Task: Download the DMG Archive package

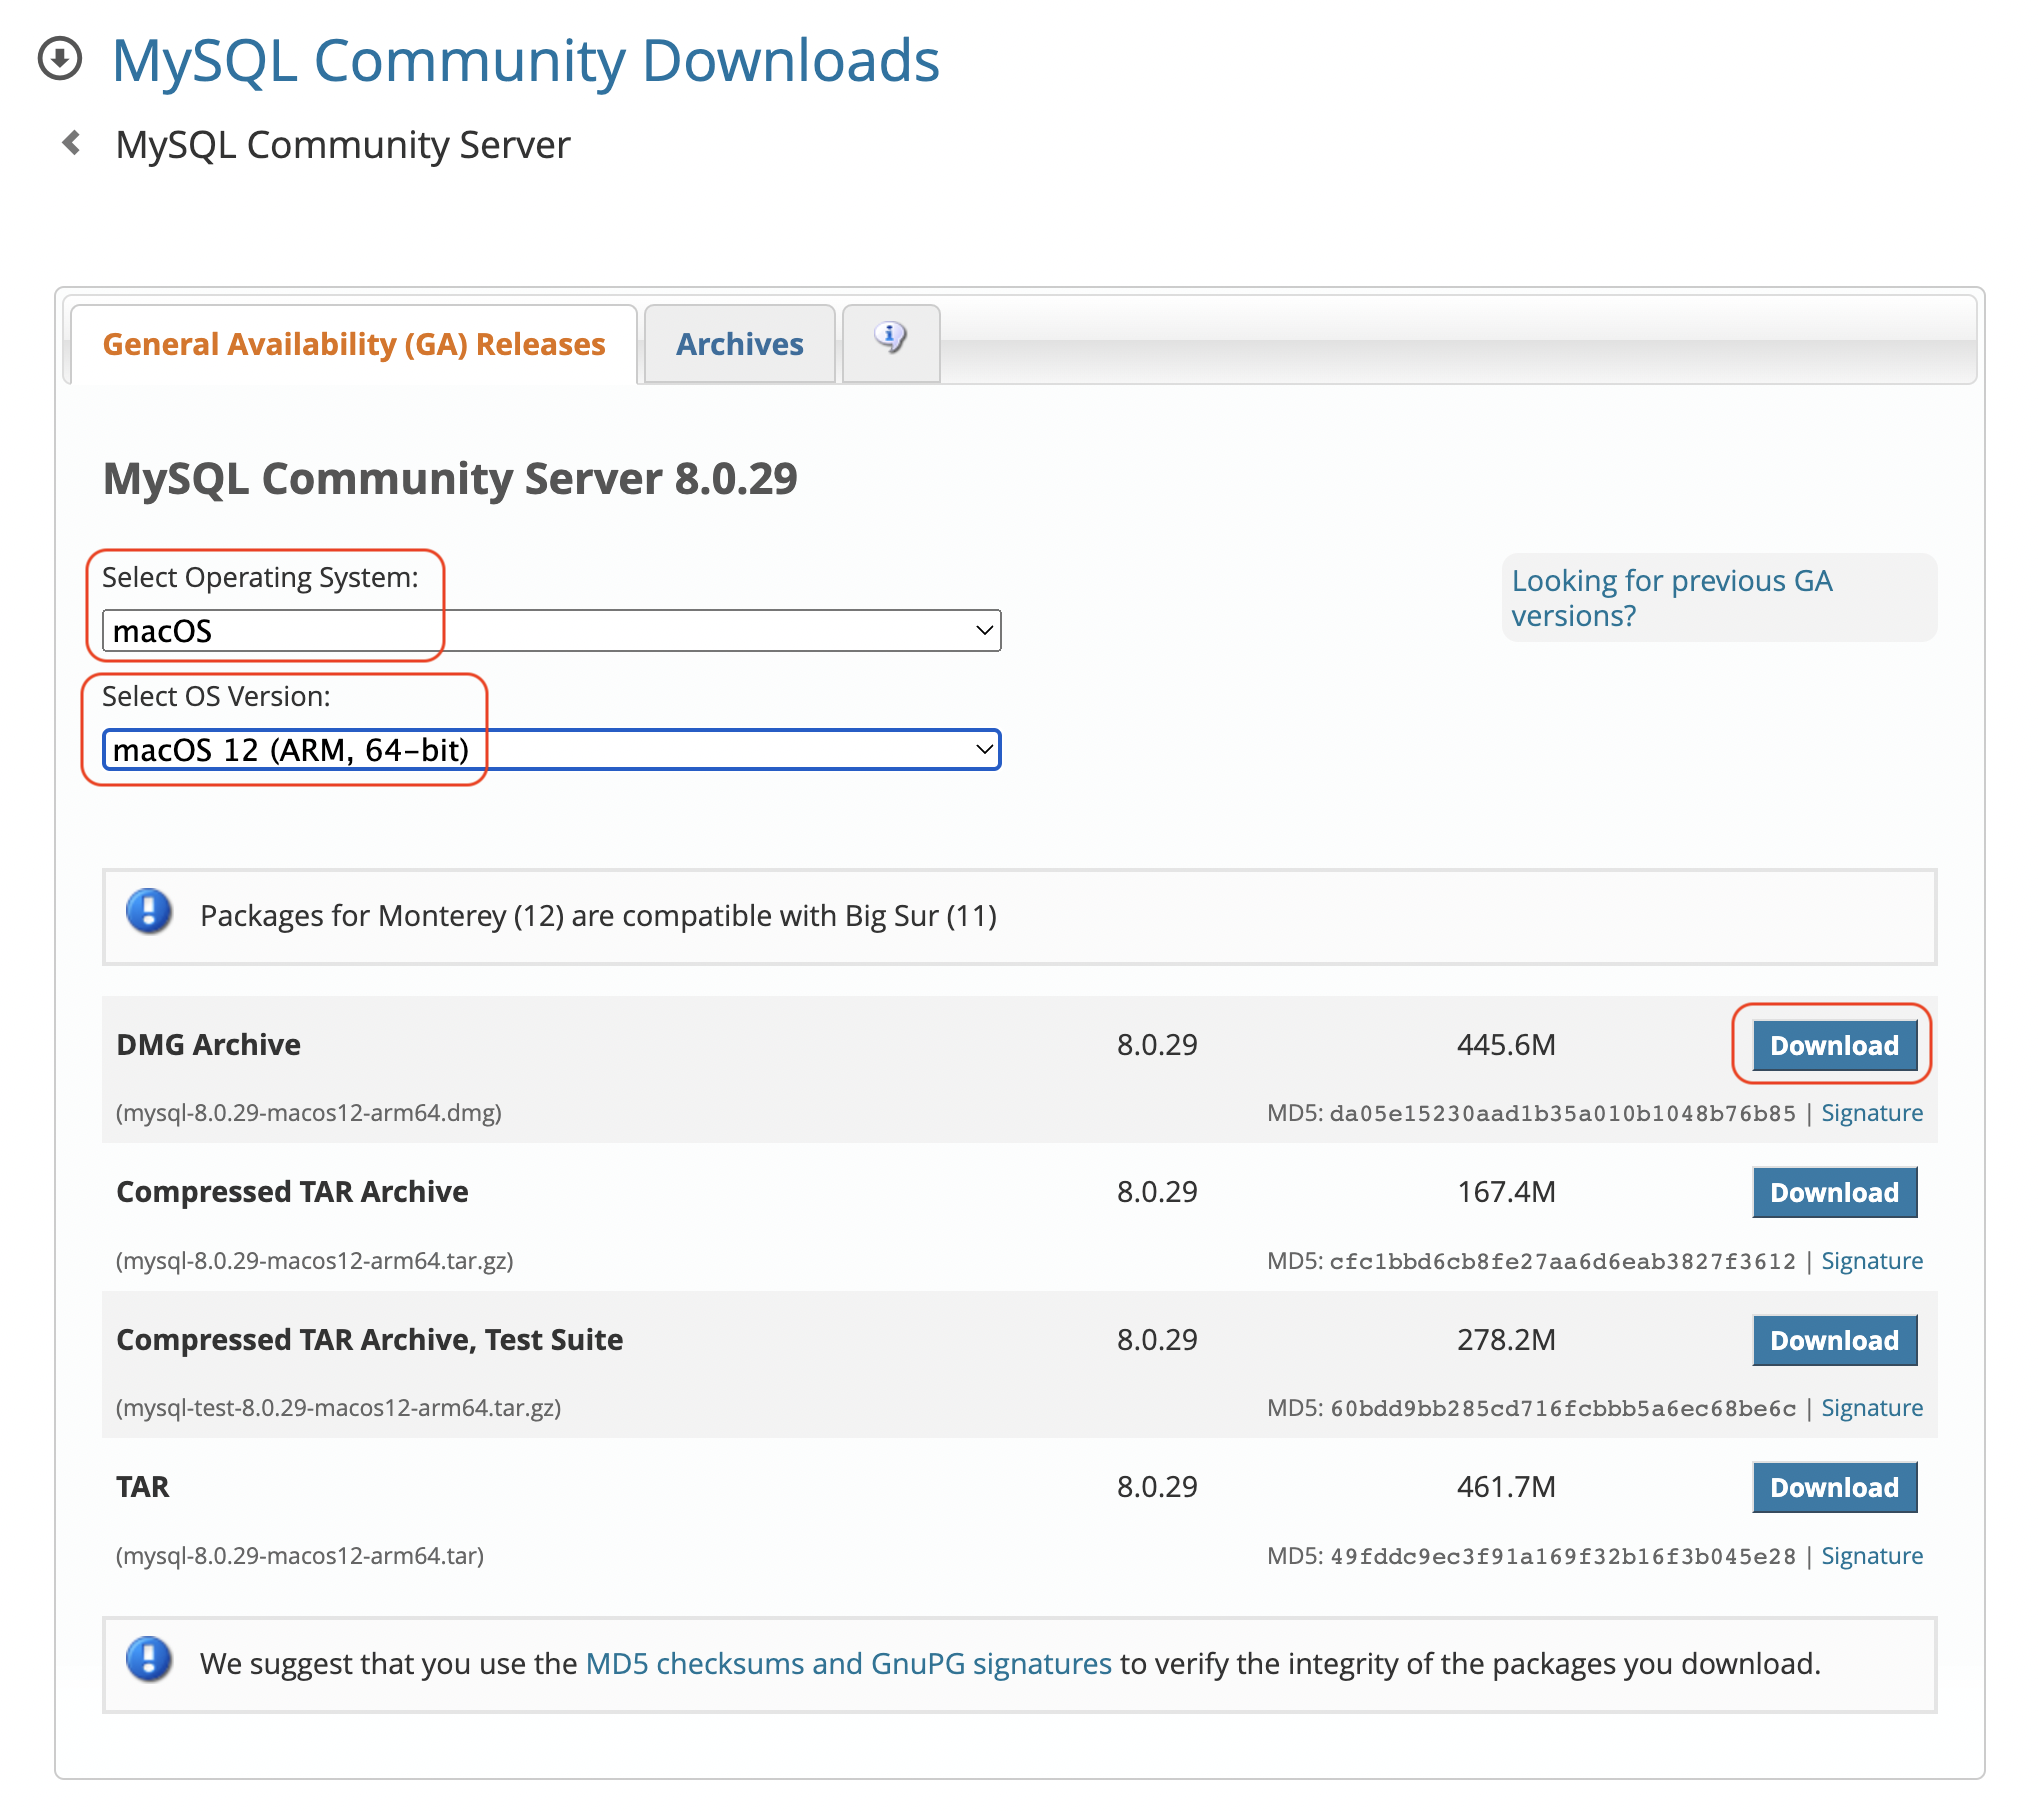Action: tap(1834, 1045)
